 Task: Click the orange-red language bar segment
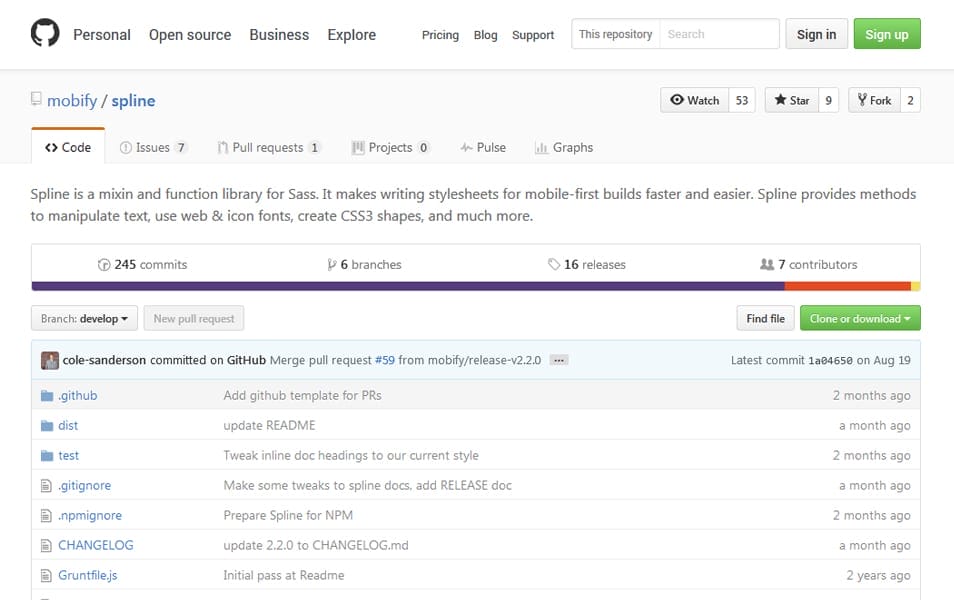pyautogui.click(x=848, y=286)
